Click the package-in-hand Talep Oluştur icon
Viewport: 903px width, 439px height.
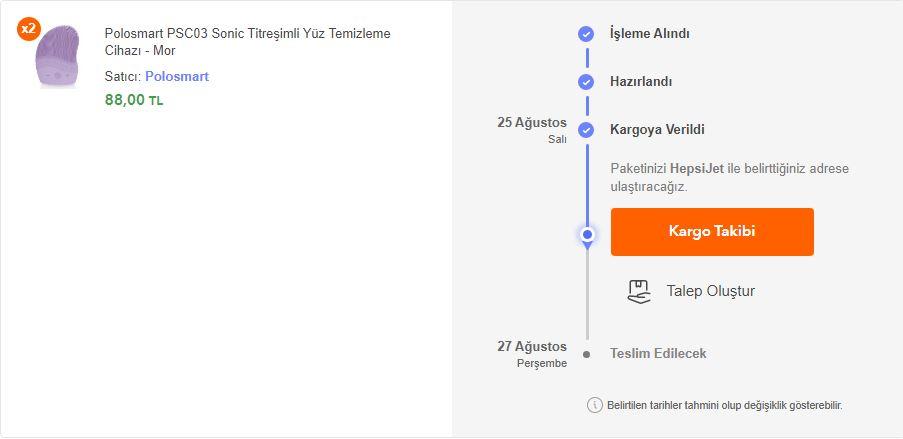[x=639, y=292]
